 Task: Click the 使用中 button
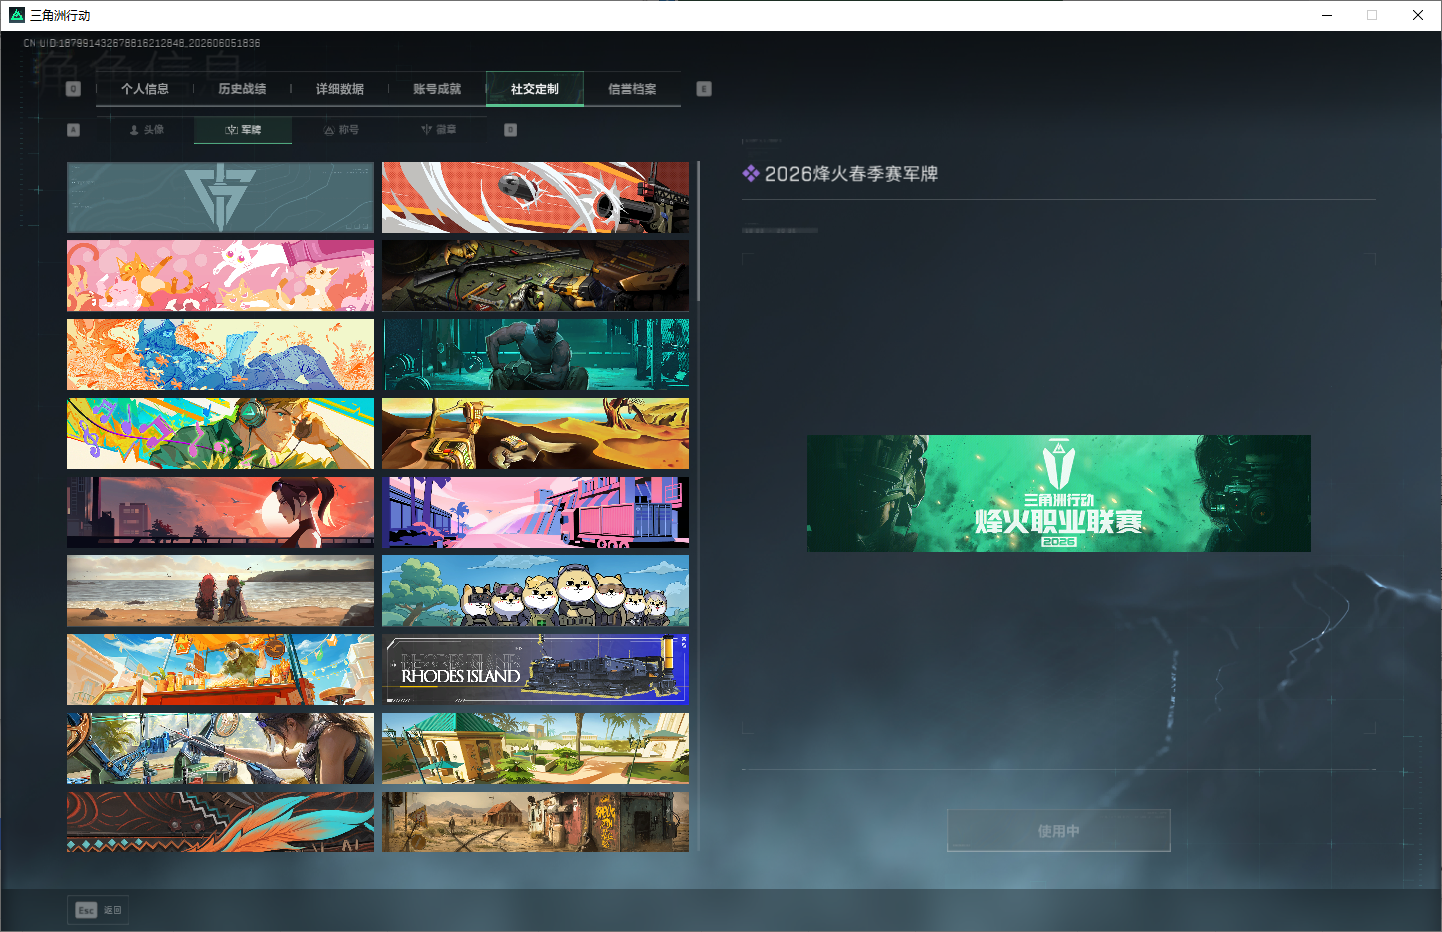click(1059, 831)
